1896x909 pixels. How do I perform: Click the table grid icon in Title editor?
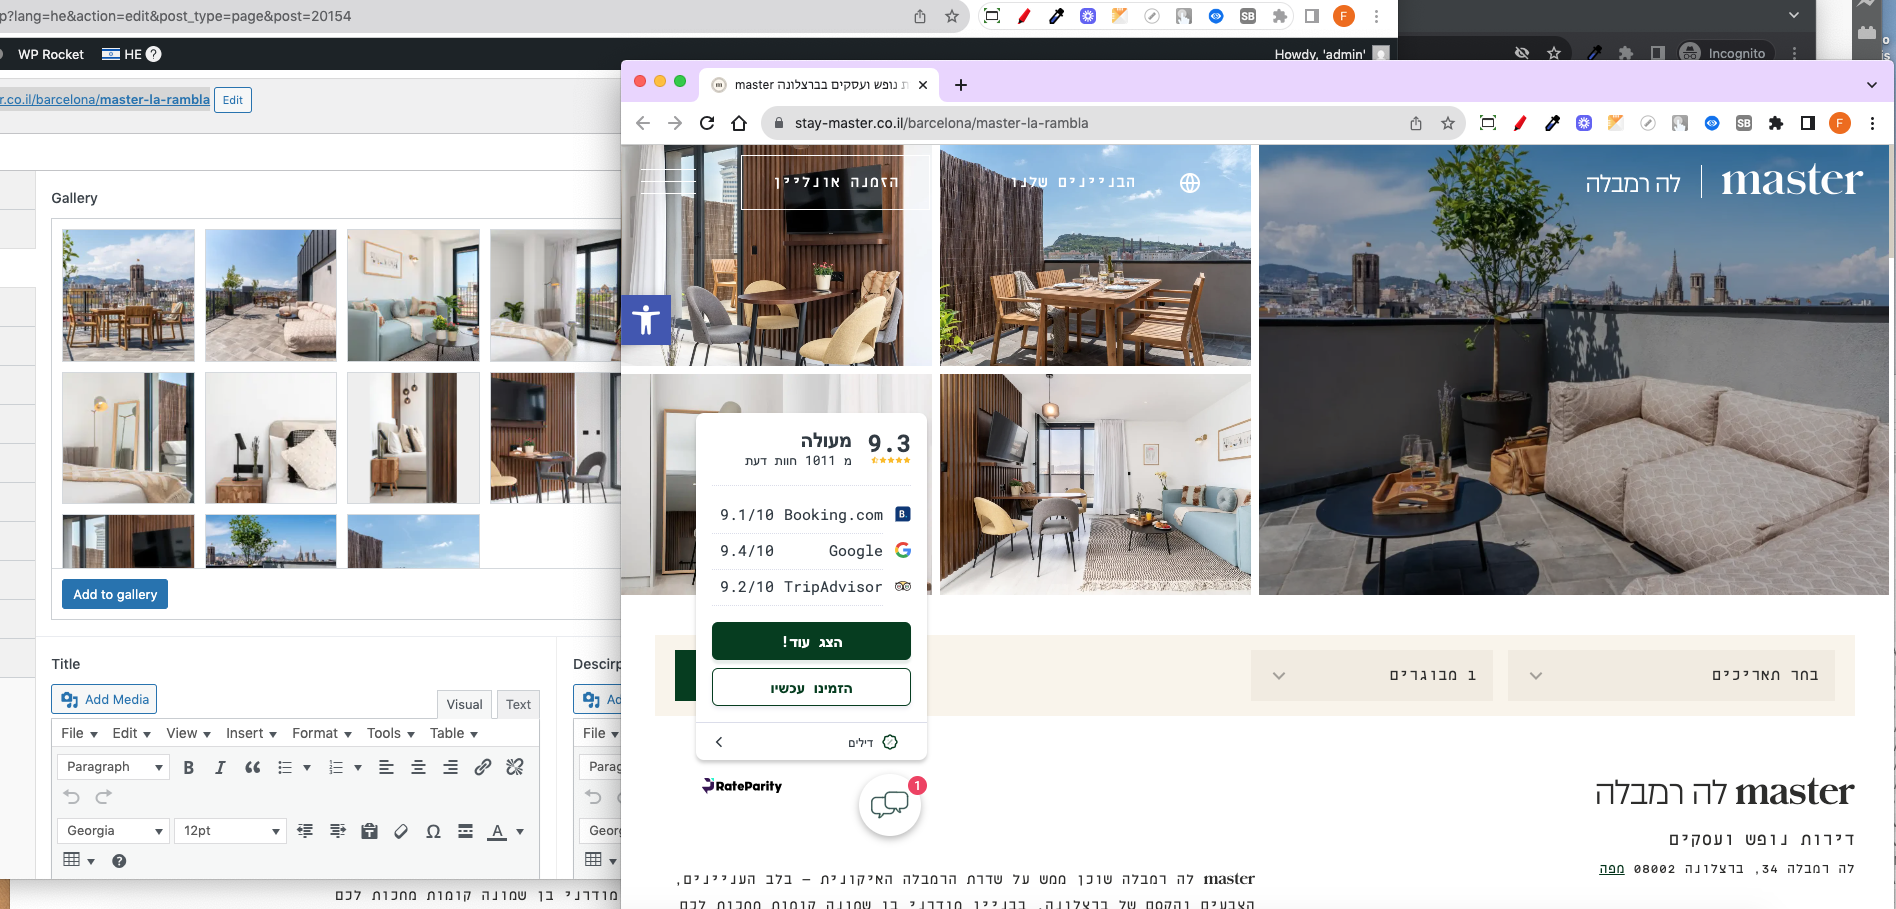(72, 860)
